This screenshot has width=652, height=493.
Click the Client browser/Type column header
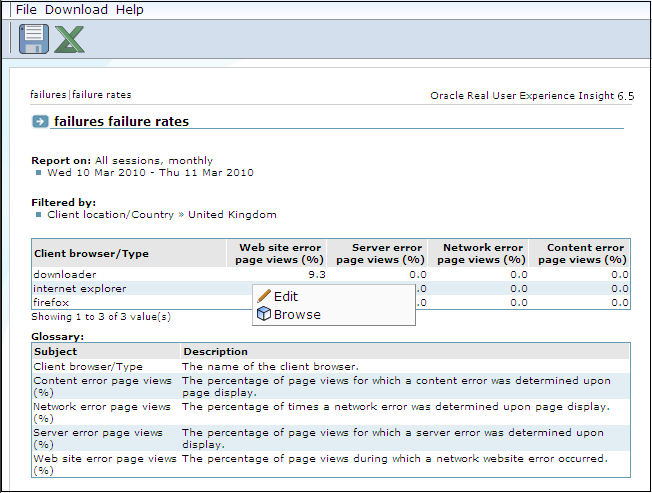click(x=129, y=253)
